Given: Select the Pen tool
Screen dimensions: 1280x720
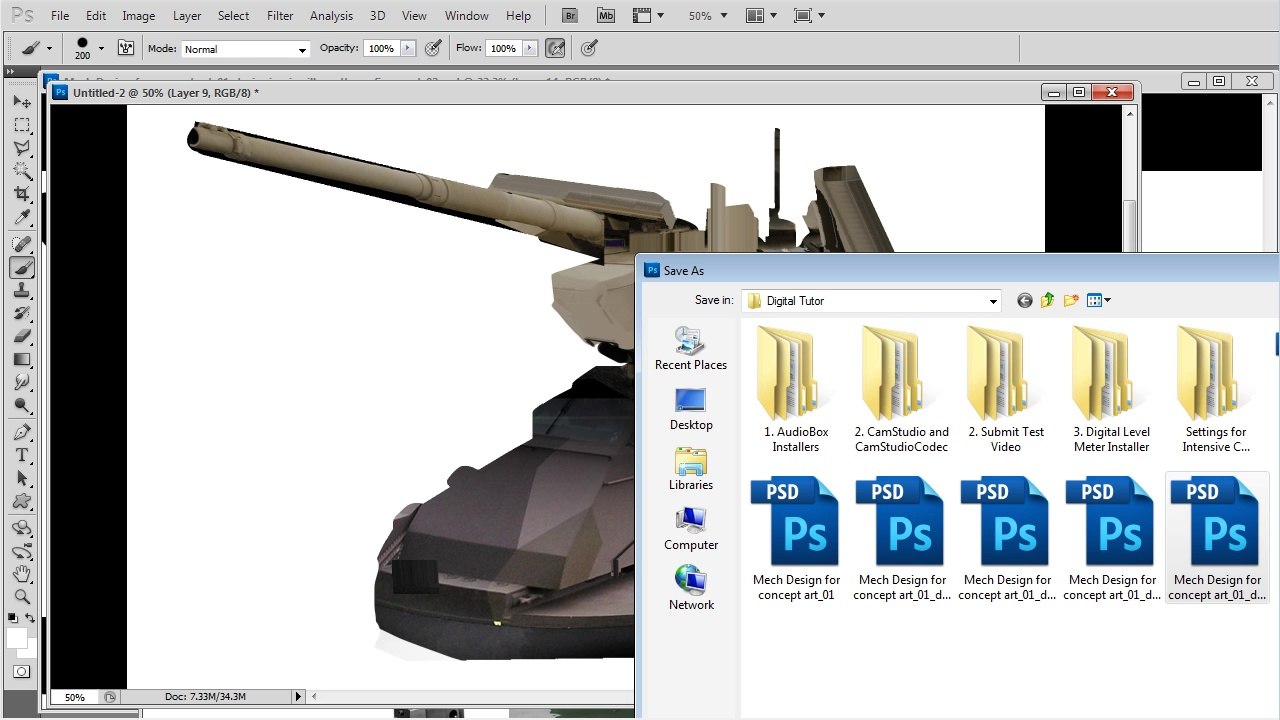Looking at the screenshot, I should pos(21,432).
